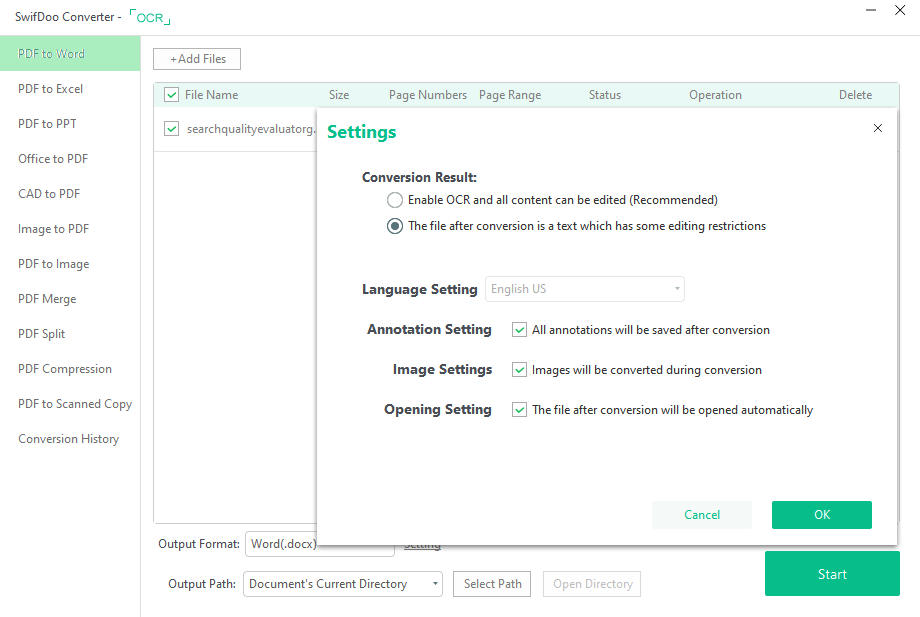Screen dimensions: 920x617
Task: Open the Language Setting dropdown
Action: click(x=584, y=289)
